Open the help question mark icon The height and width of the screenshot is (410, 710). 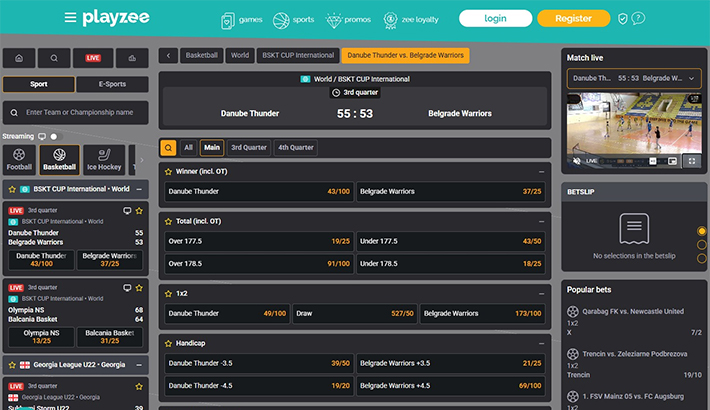638,18
